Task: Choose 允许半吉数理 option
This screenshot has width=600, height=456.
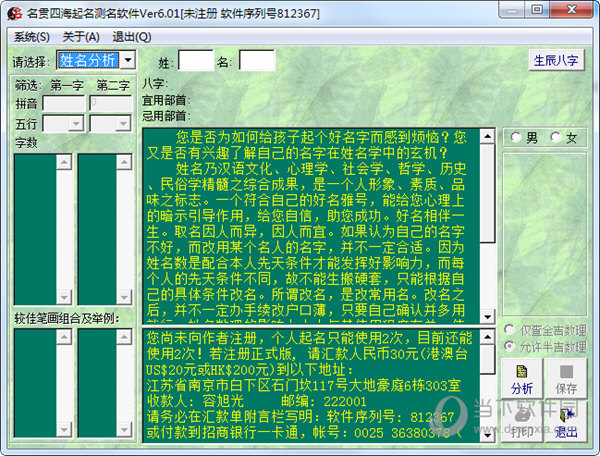Action: point(509,346)
